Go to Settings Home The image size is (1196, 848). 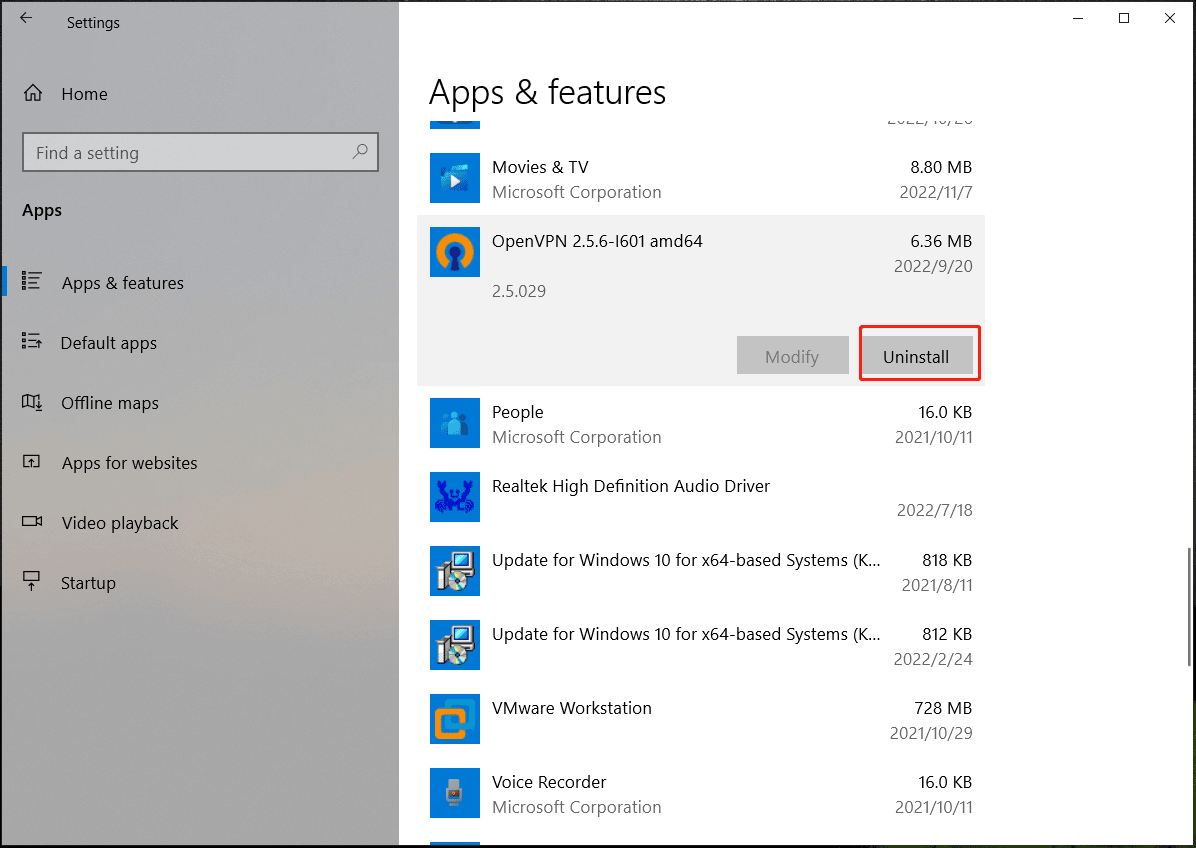pos(84,94)
